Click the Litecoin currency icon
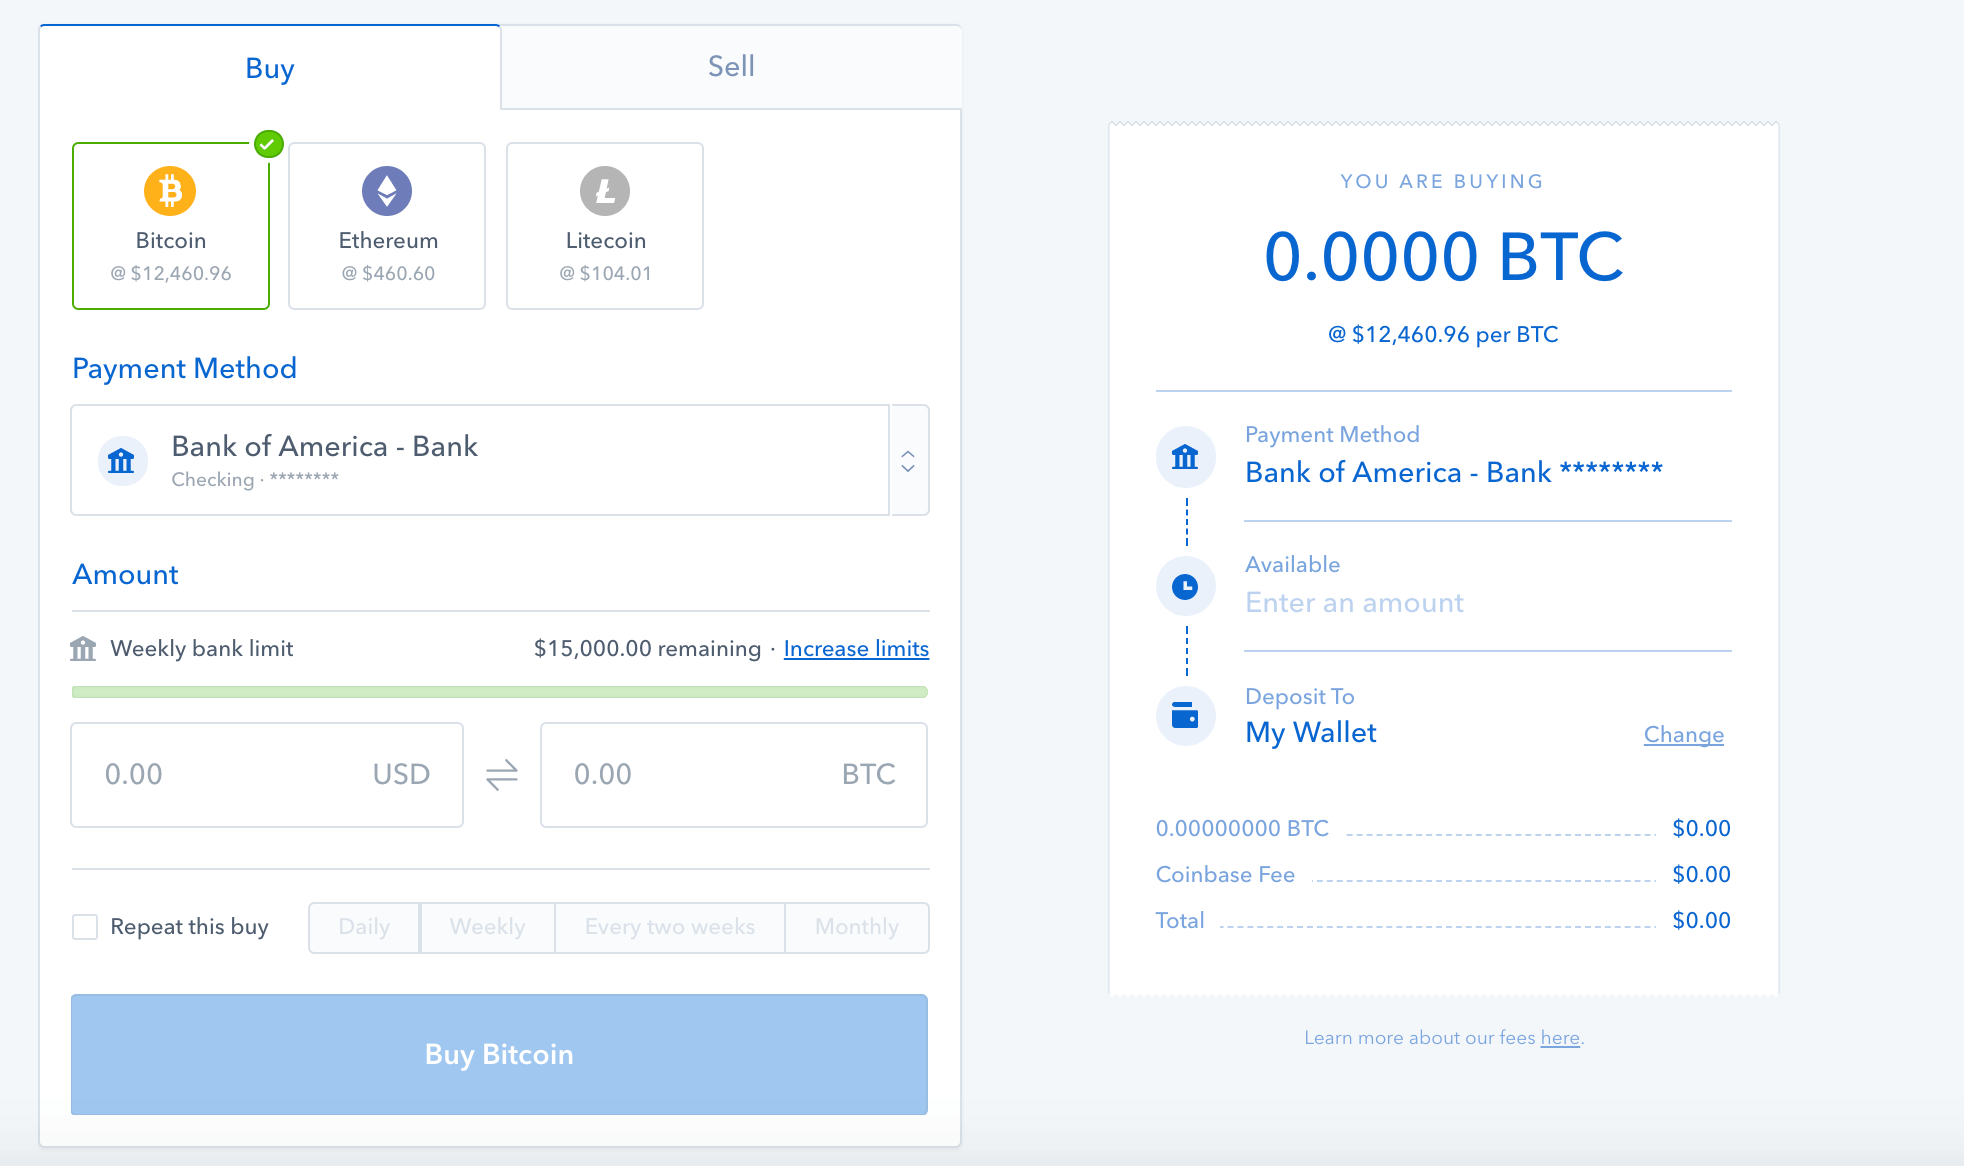 pyautogui.click(x=605, y=190)
